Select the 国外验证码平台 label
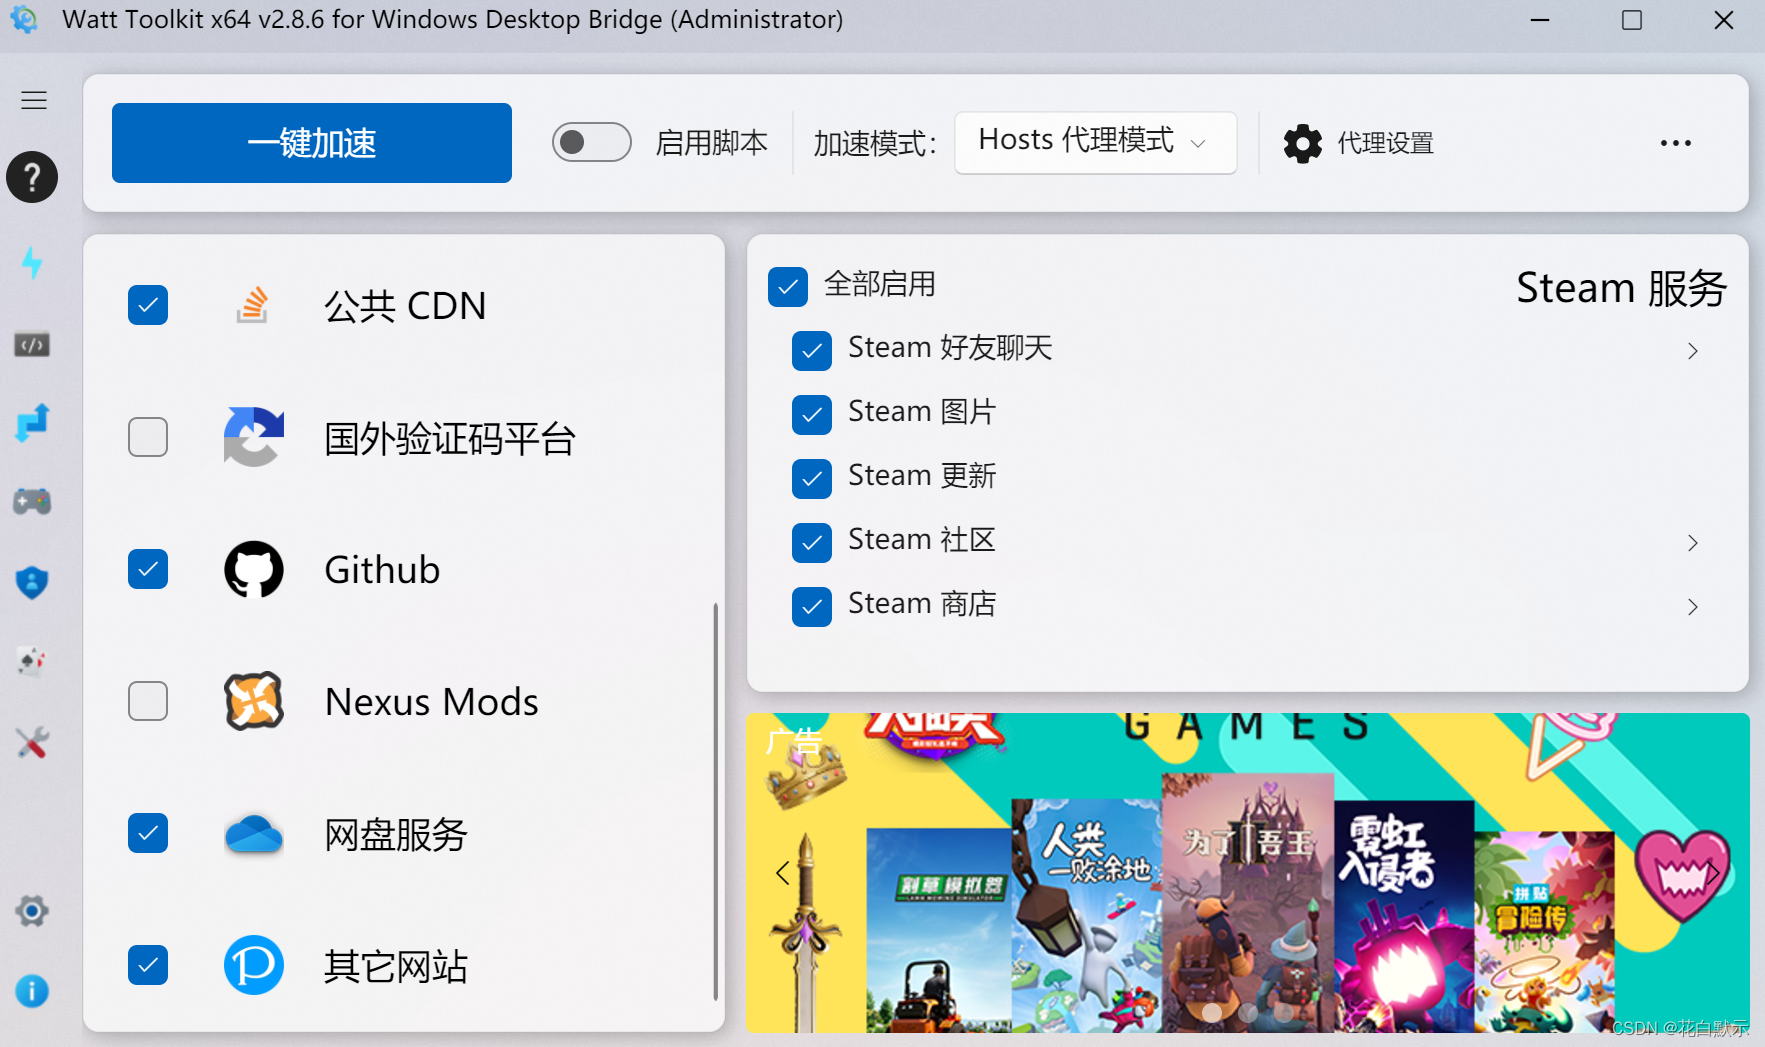The height and width of the screenshot is (1047, 1765). point(450,439)
